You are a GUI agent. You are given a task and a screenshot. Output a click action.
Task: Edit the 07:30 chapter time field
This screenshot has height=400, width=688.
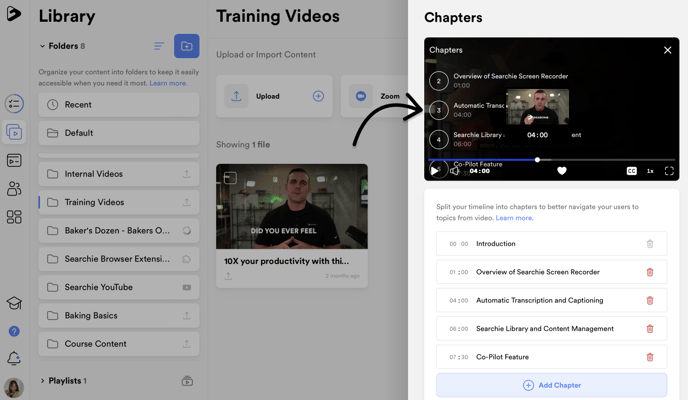(x=459, y=357)
